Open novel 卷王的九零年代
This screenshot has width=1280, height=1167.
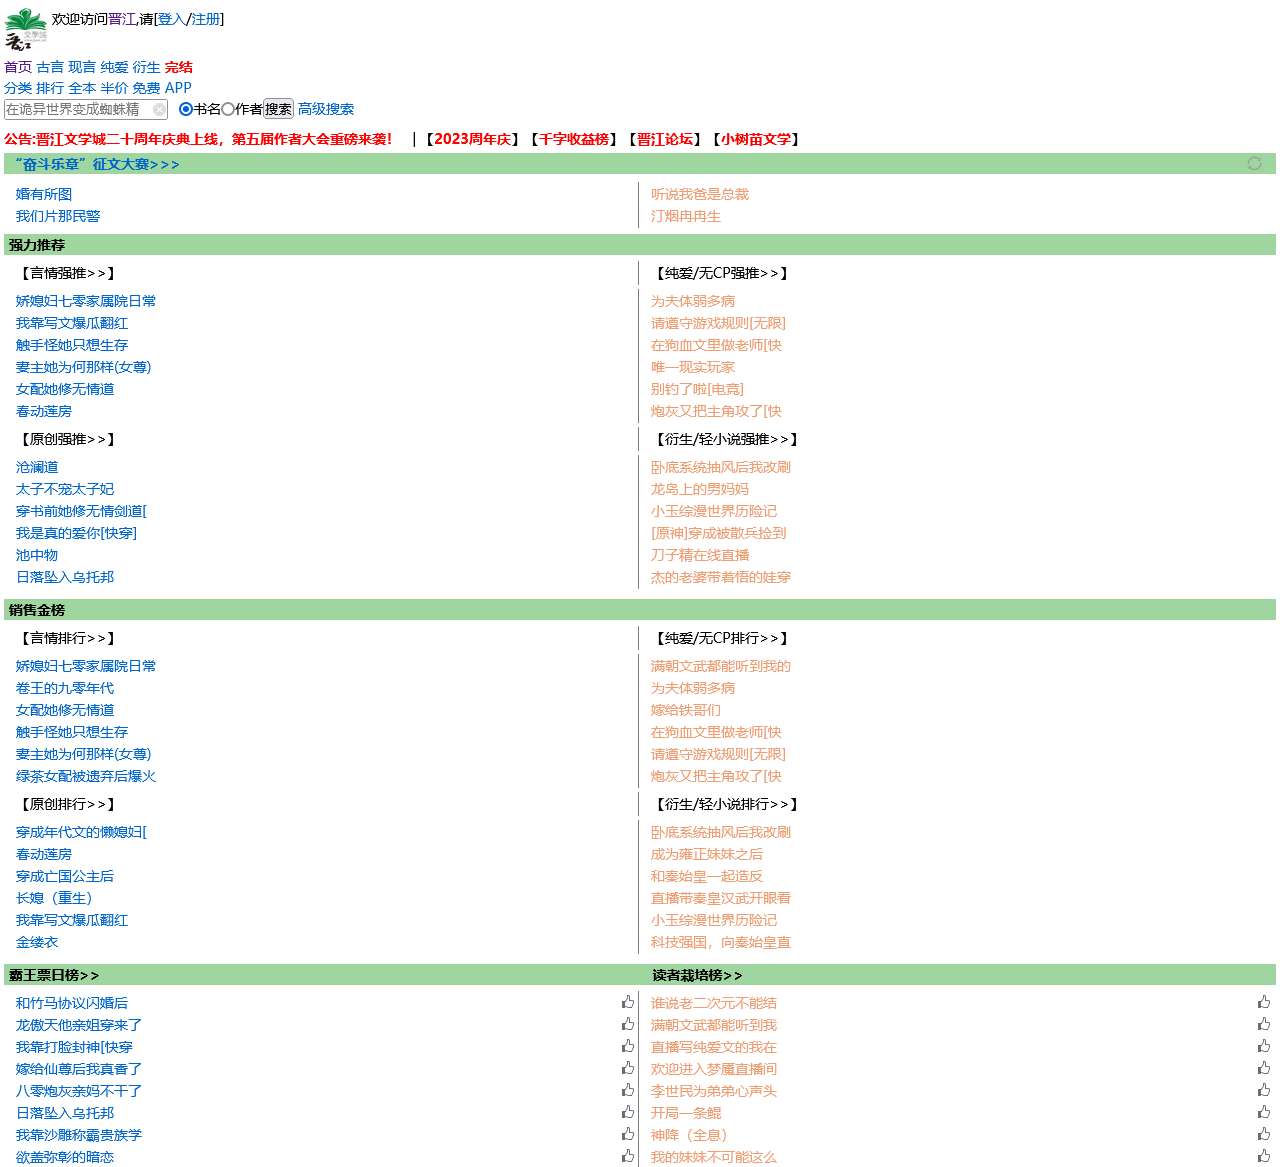coord(65,688)
